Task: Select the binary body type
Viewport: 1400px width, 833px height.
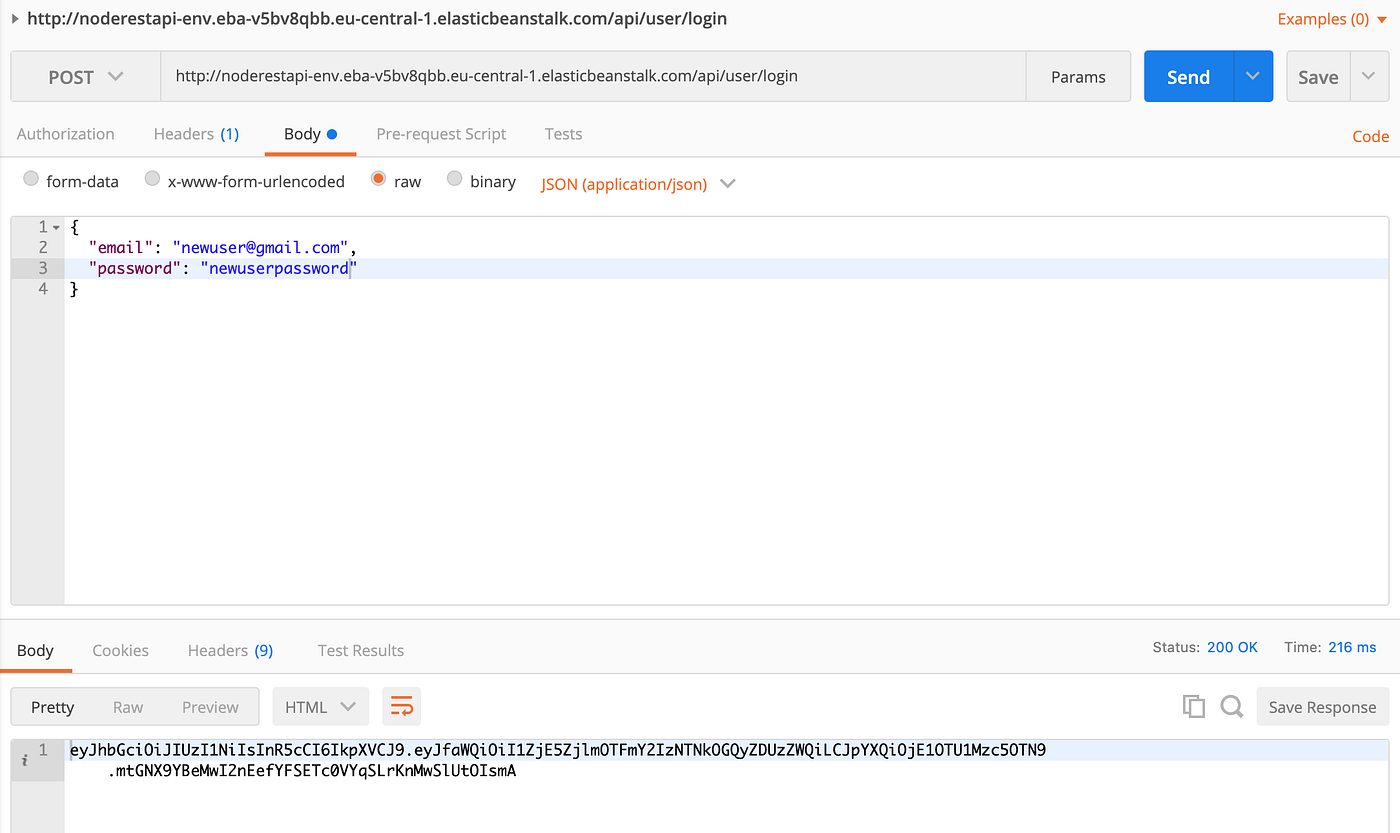Action: pos(455,178)
